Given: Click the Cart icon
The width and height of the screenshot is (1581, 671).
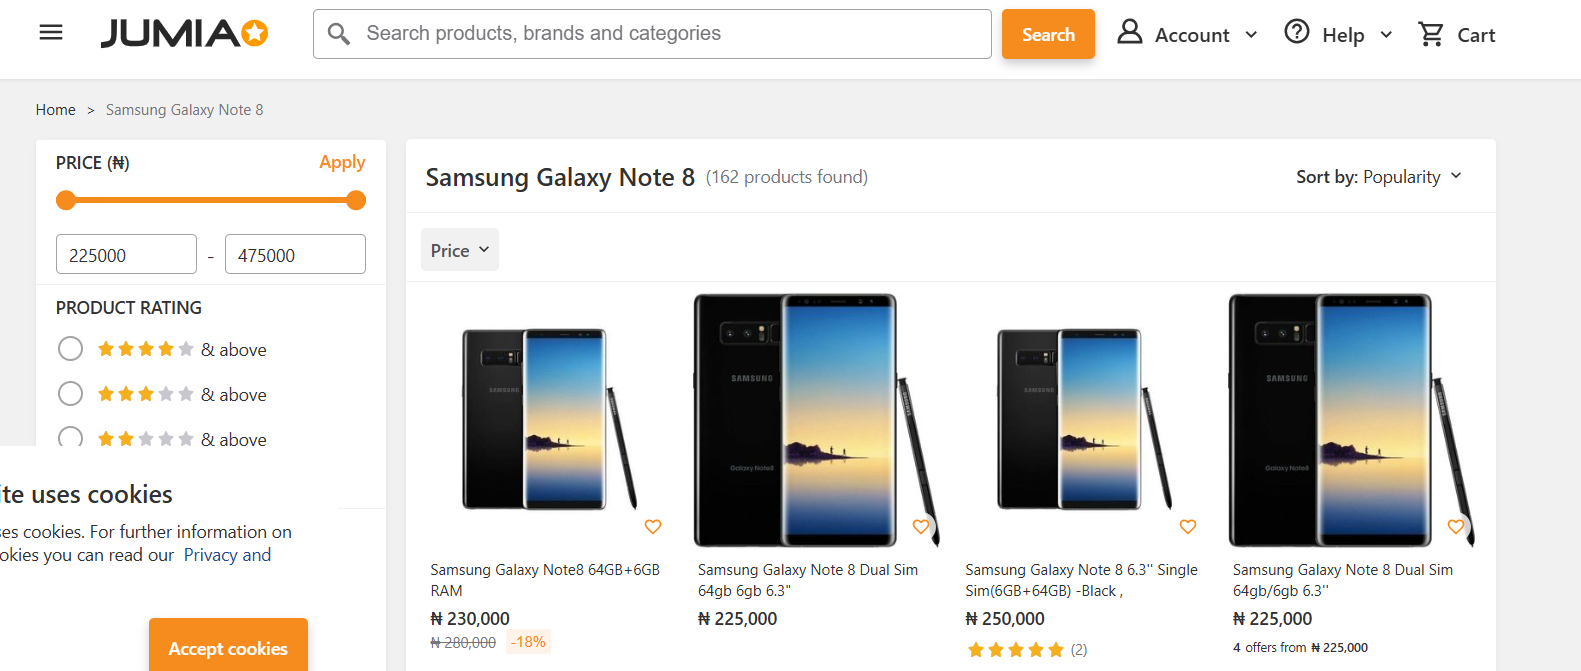Looking at the screenshot, I should click(x=1431, y=34).
